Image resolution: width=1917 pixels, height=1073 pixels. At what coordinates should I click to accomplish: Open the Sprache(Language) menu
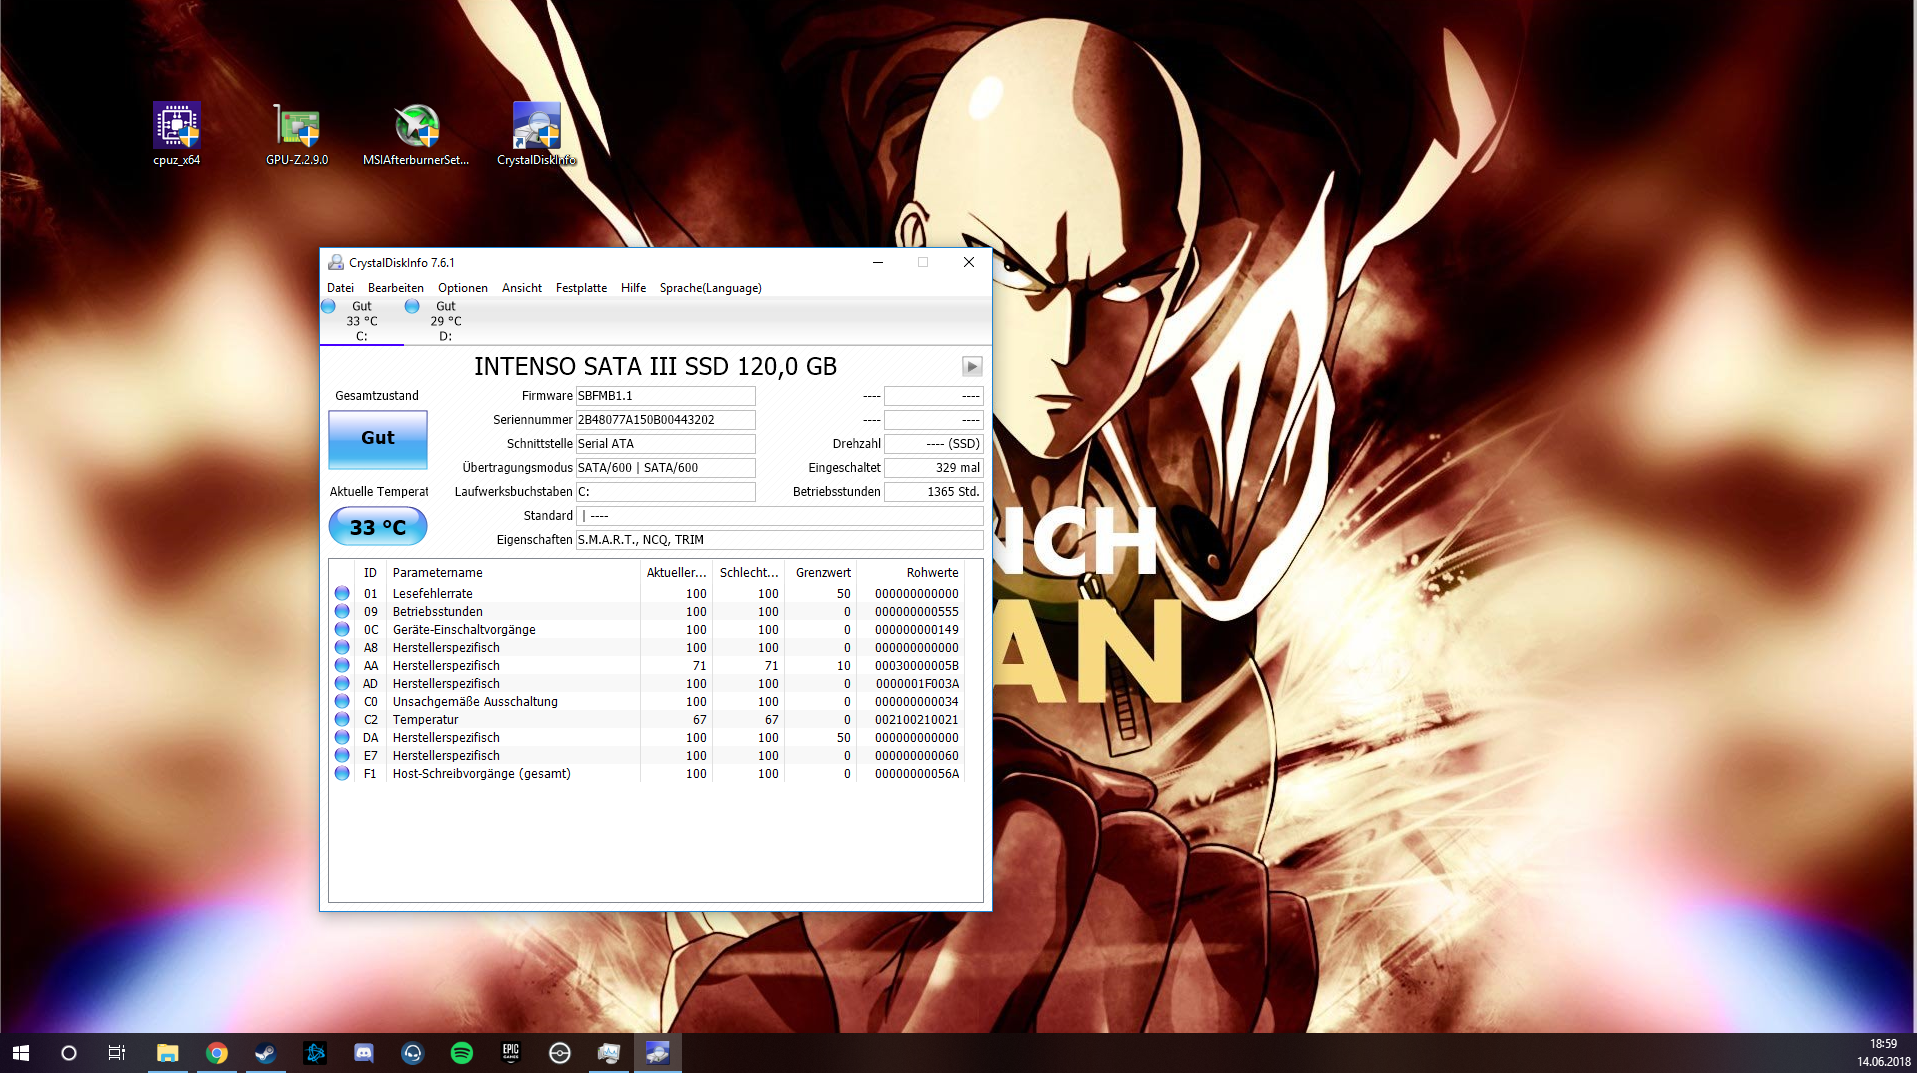710,288
